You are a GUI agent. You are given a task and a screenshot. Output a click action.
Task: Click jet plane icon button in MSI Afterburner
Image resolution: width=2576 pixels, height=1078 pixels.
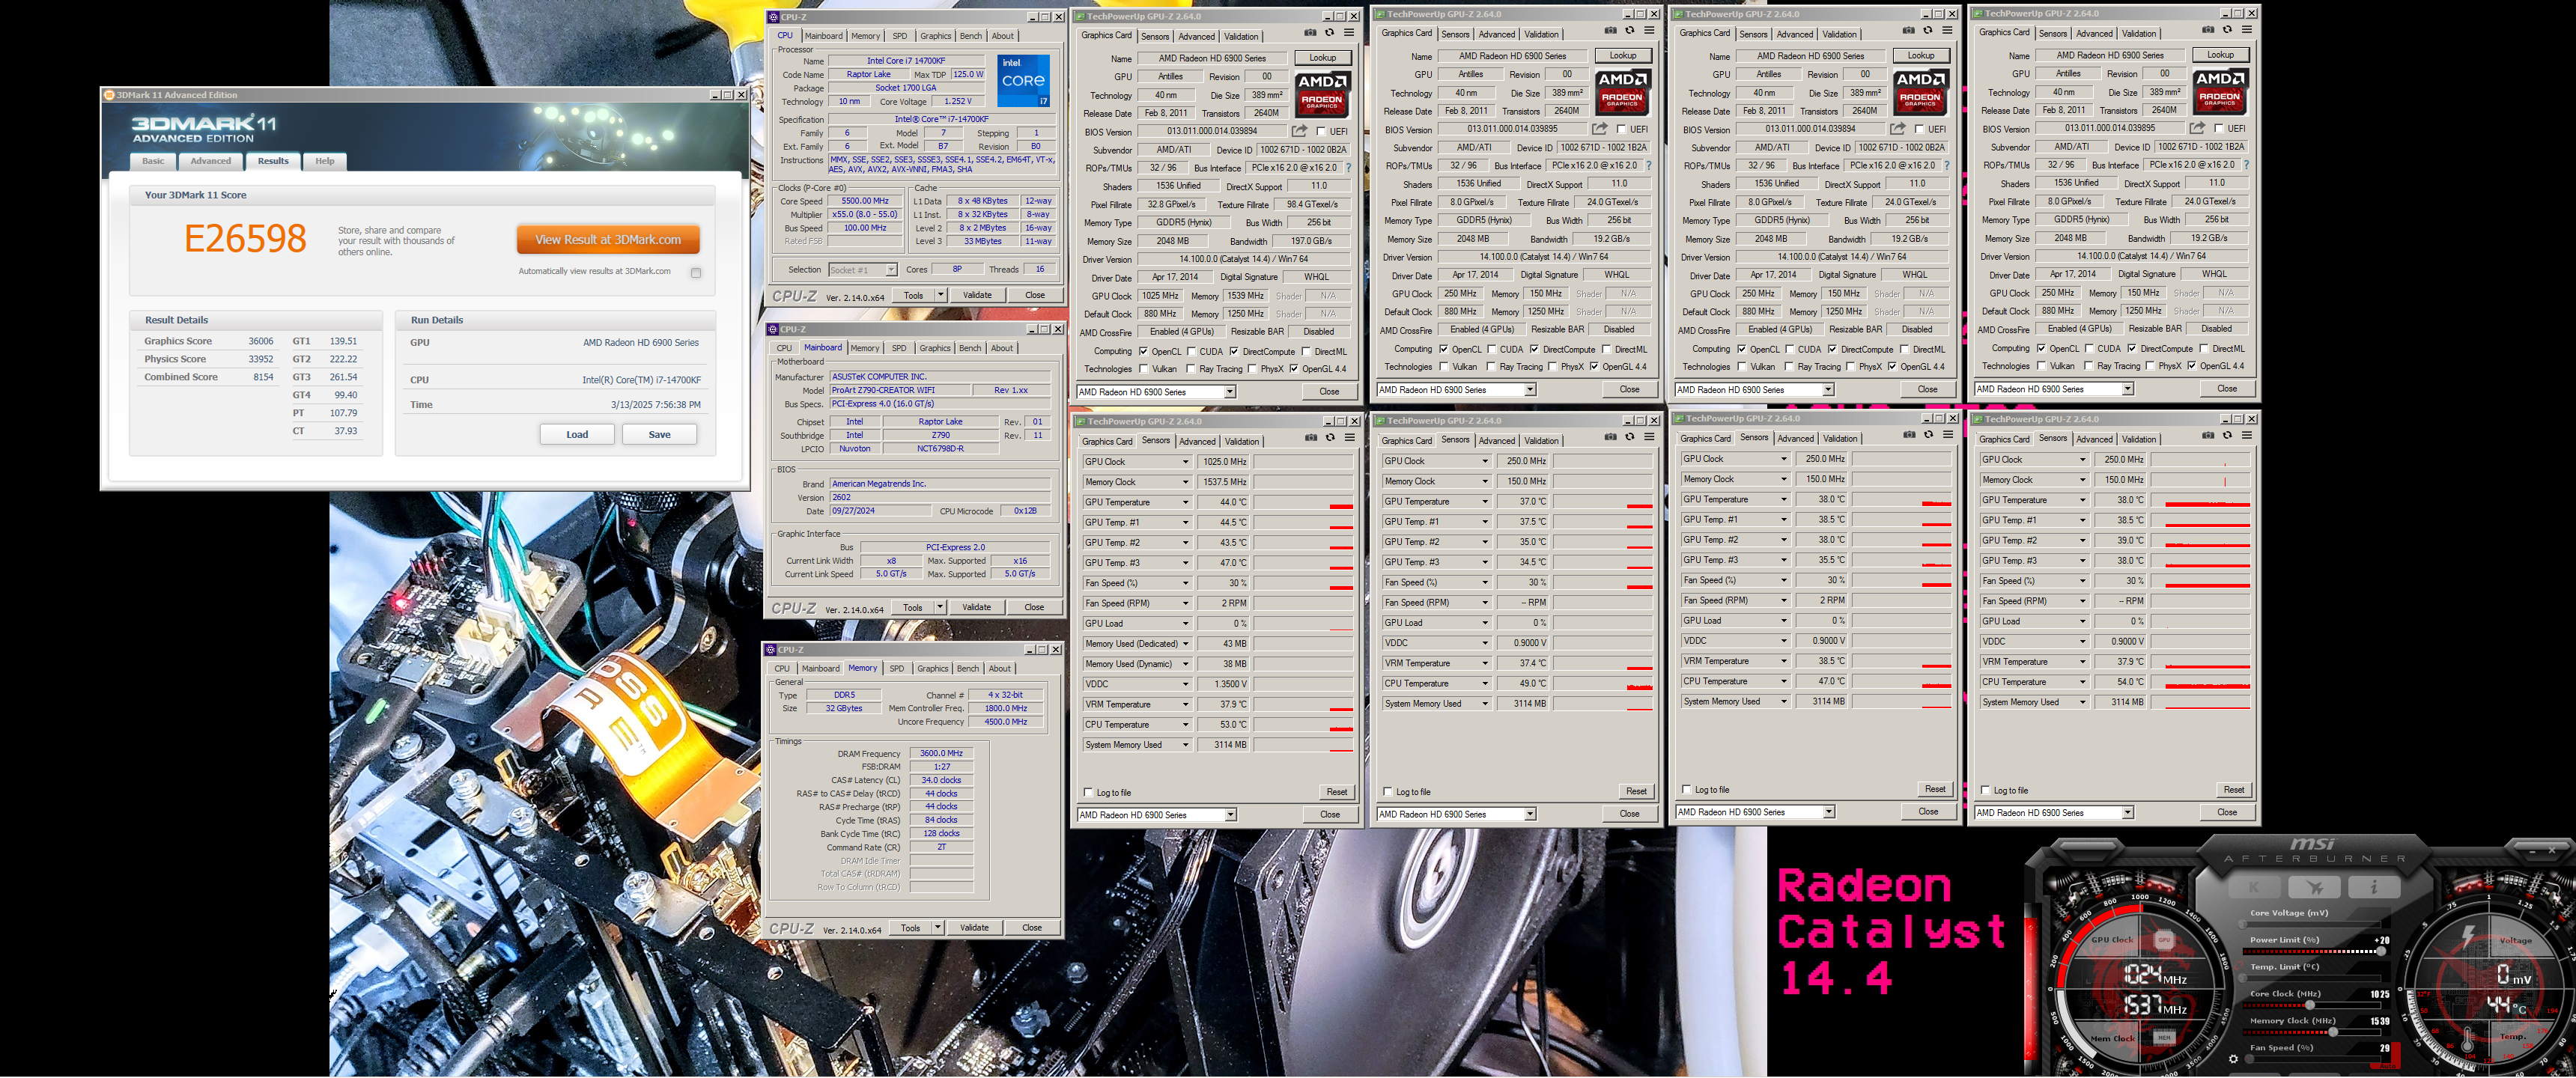[x=2315, y=887]
